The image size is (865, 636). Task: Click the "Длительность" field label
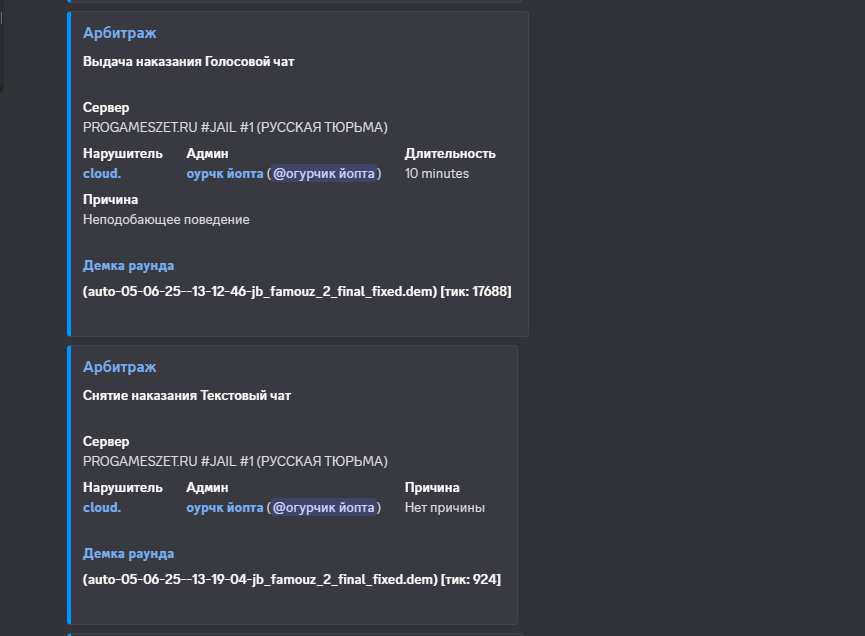[450, 153]
